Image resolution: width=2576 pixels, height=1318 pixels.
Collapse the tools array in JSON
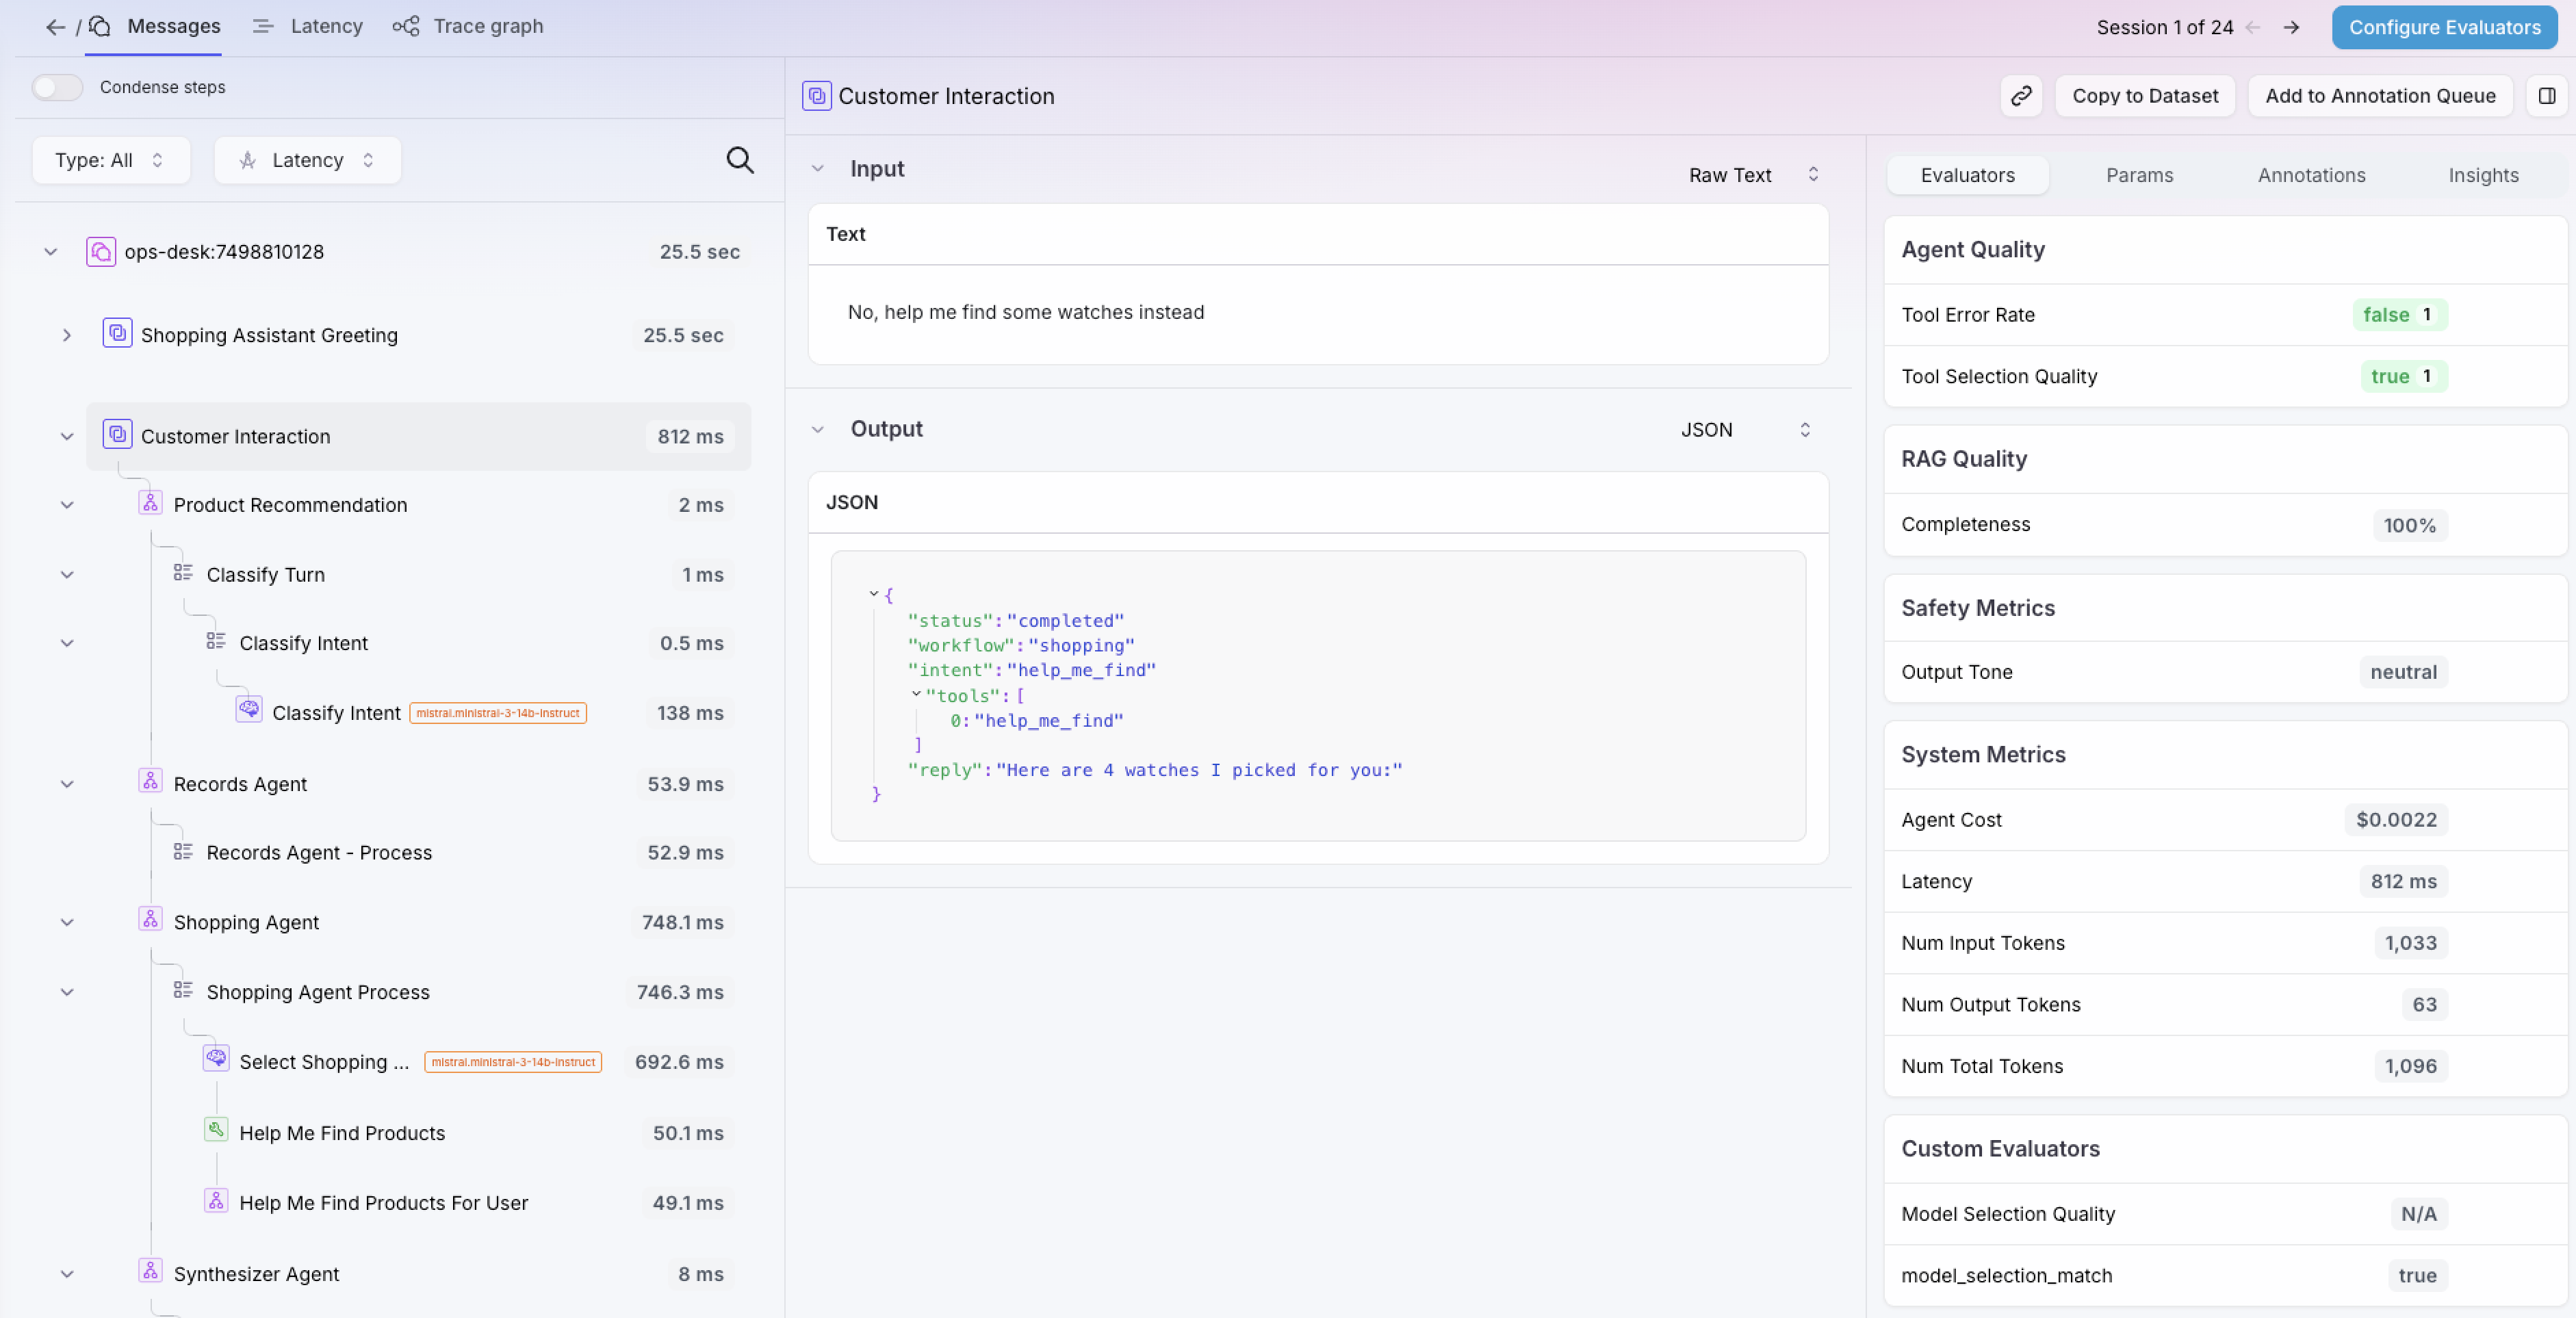(916, 694)
